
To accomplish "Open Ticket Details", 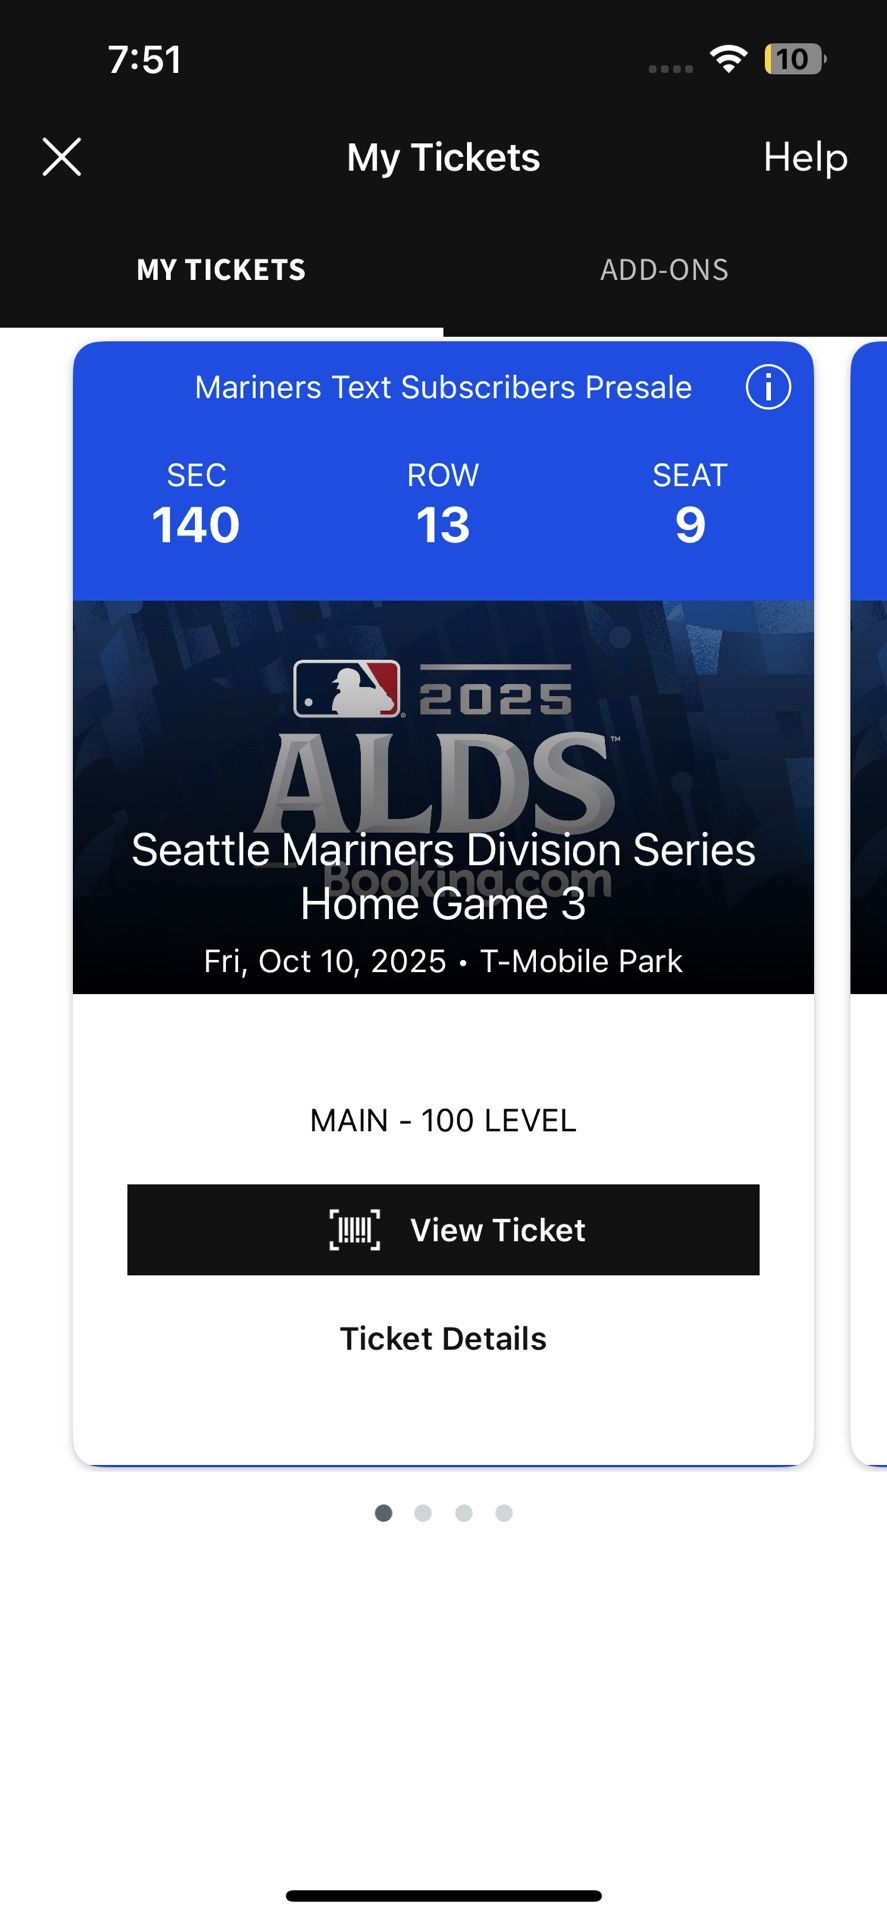I will [443, 1338].
